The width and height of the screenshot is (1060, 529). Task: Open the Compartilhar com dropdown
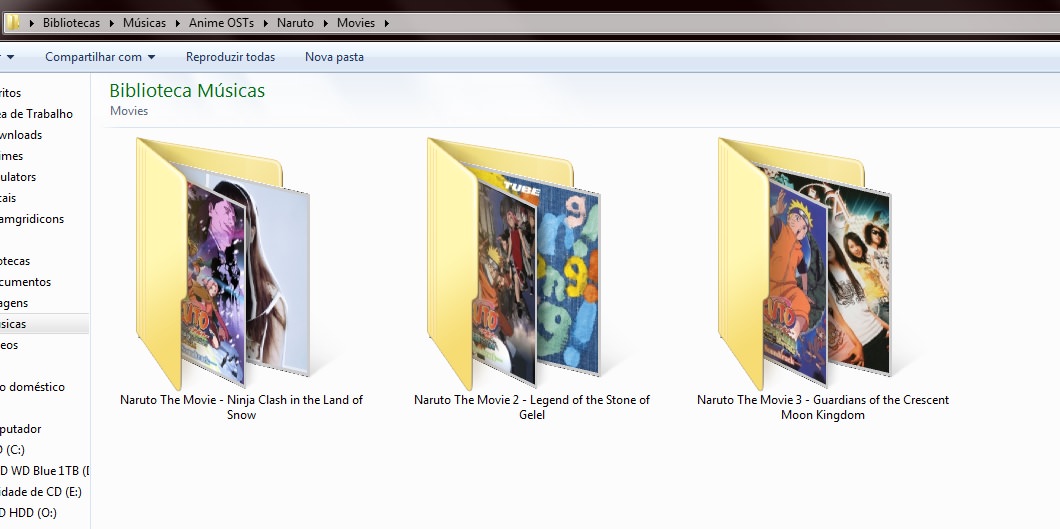(100, 57)
